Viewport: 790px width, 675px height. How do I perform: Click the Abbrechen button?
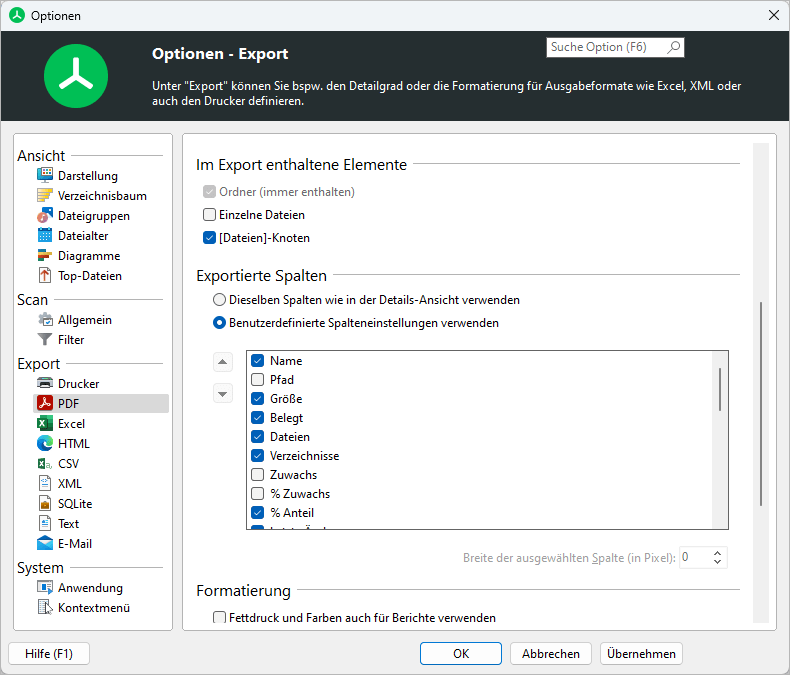click(551, 654)
